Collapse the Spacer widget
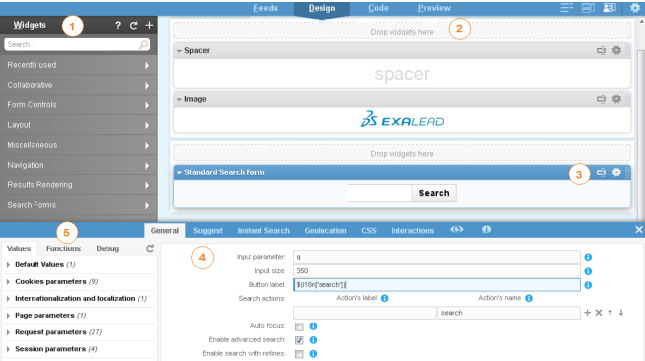Viewport: 645px width, 361px height. [x=179, y=51]
